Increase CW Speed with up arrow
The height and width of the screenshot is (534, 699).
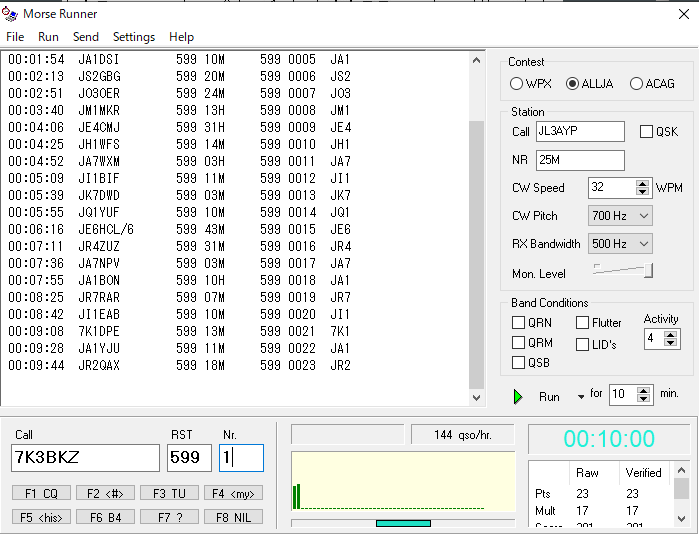pyautogui.click(x=642, y=183)
